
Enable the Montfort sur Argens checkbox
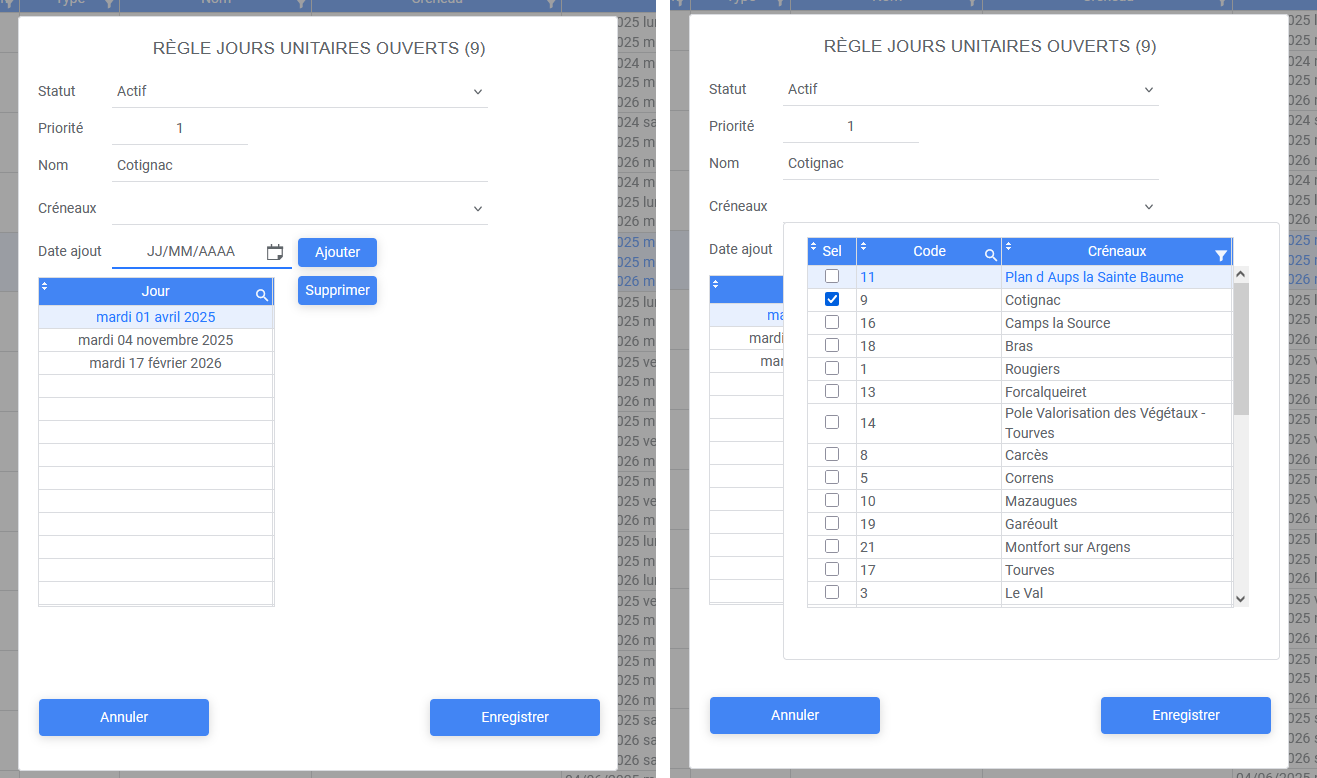click(832, 547)
